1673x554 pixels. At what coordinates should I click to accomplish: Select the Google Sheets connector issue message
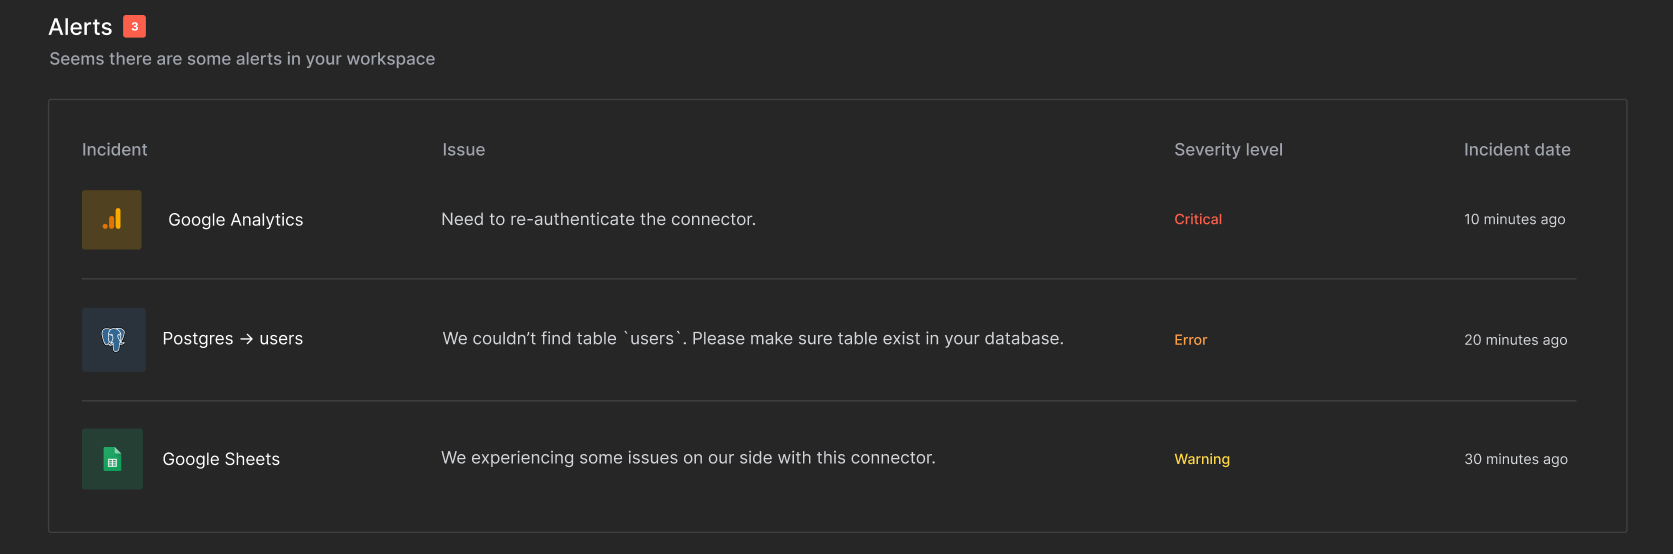pos(688,458)
